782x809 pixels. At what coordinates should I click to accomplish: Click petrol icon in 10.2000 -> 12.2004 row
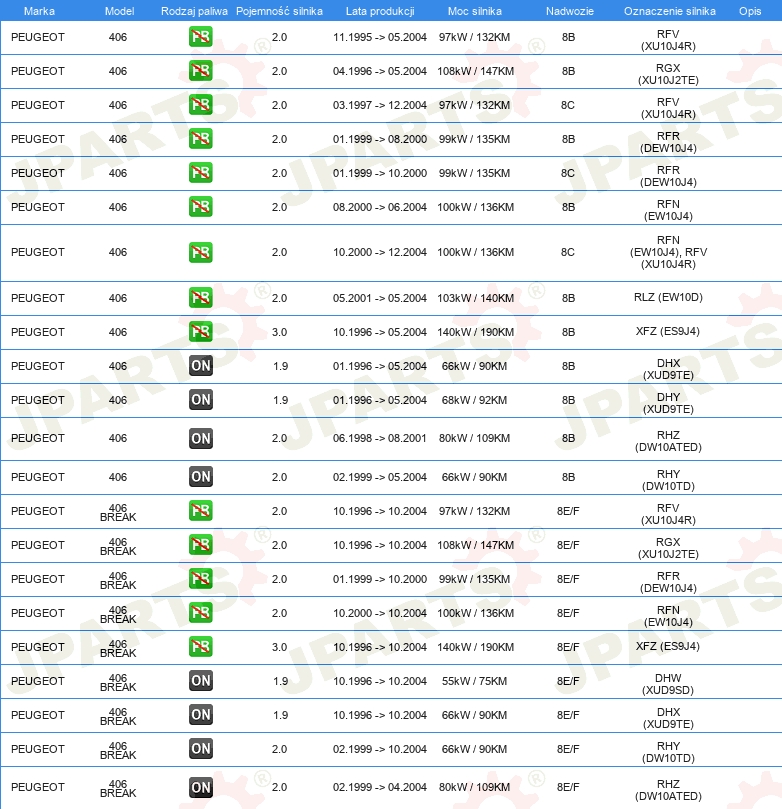pos(201,252)
